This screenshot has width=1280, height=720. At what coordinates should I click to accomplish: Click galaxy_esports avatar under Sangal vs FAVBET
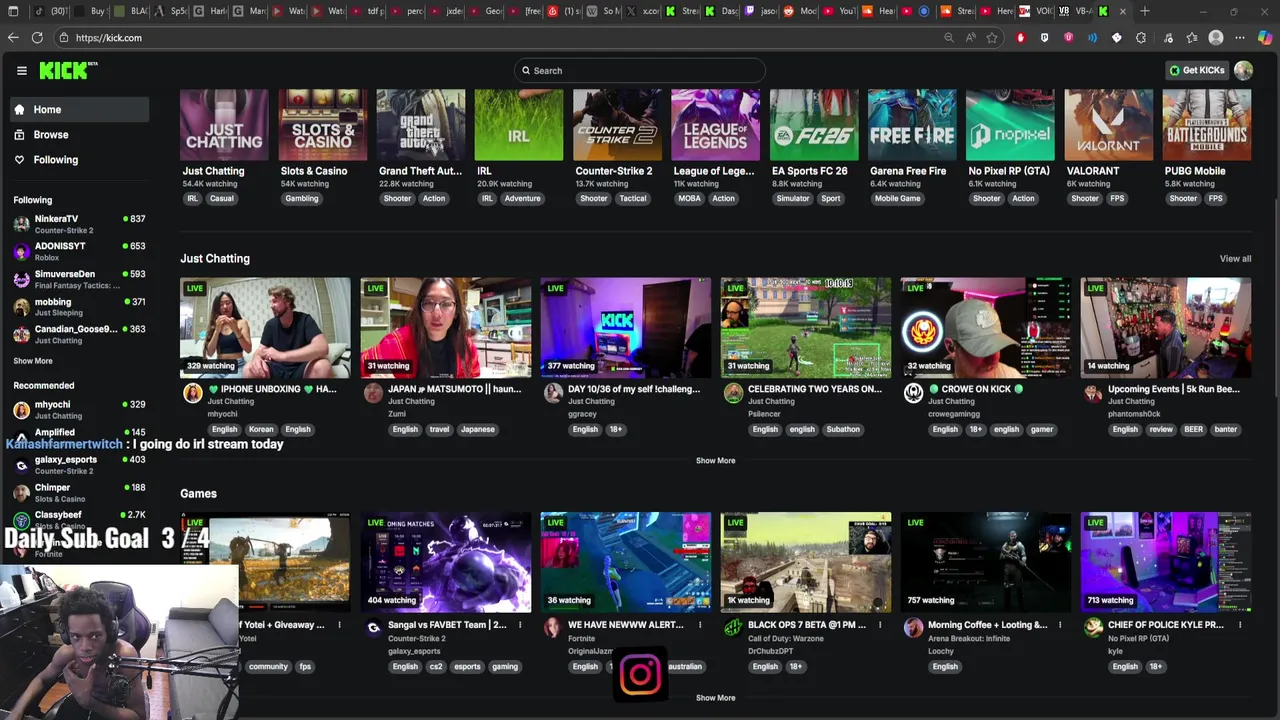[x=373, y=628]
